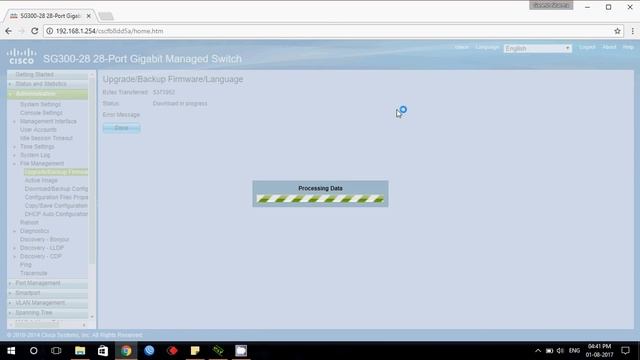This screenshot has width=640, height=360.
Task: Open Action Center notifications icon
Action: click(x=625, y=351)
